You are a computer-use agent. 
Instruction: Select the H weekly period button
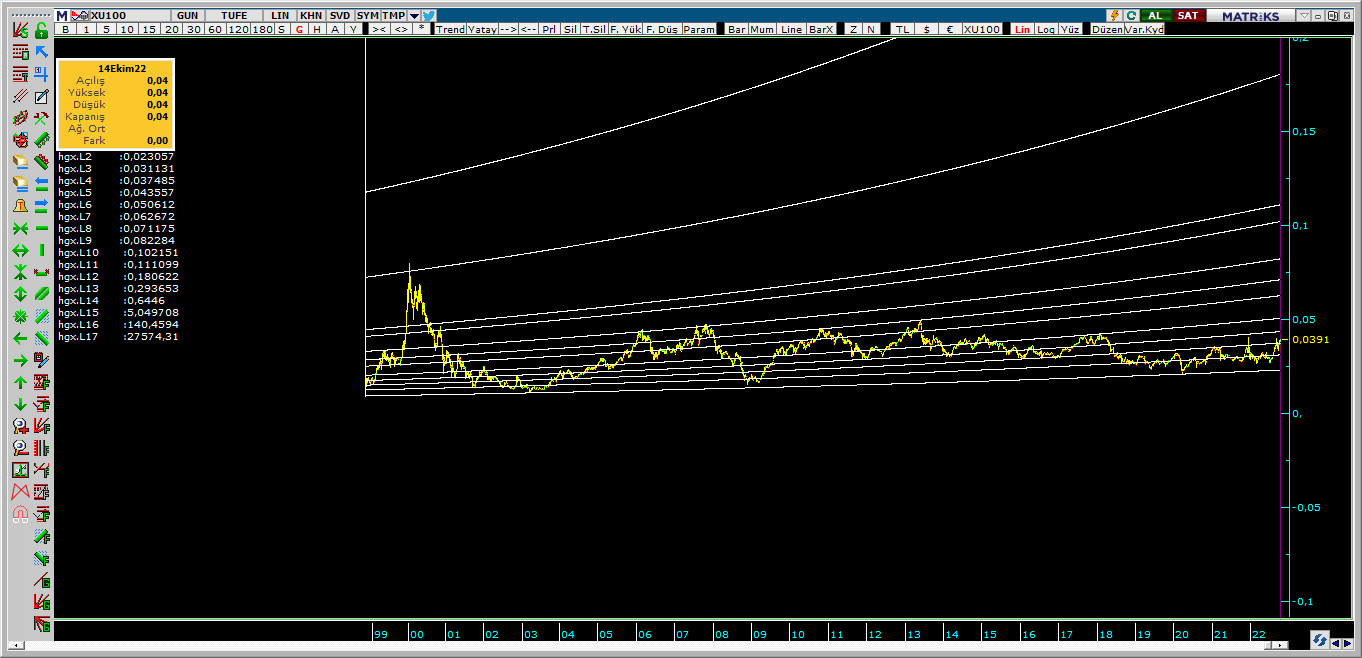click(317, 29)
